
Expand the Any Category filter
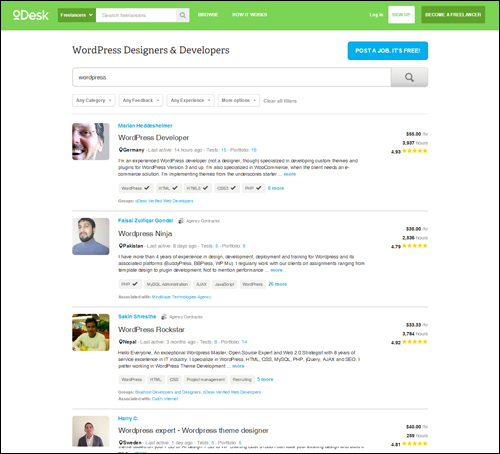[94, 100]
